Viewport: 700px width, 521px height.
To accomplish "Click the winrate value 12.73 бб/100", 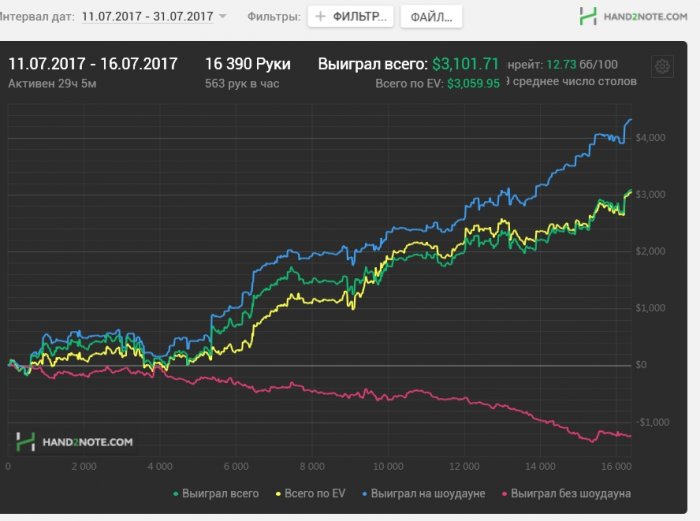I will coord(582,64).
